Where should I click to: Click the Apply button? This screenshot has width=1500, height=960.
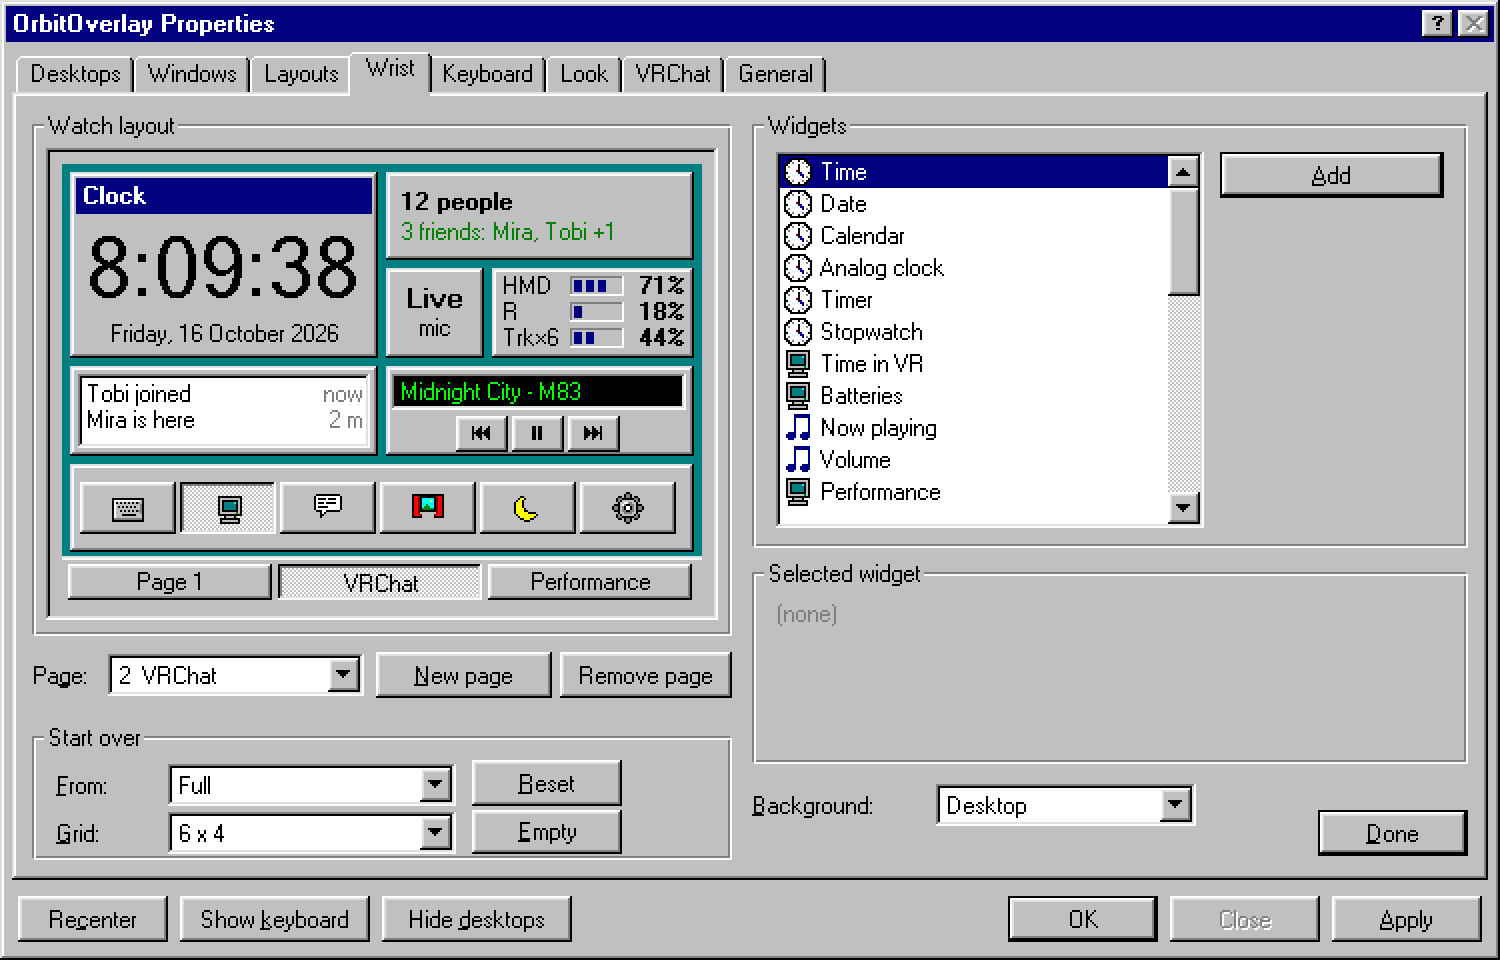pos(1405,919)
